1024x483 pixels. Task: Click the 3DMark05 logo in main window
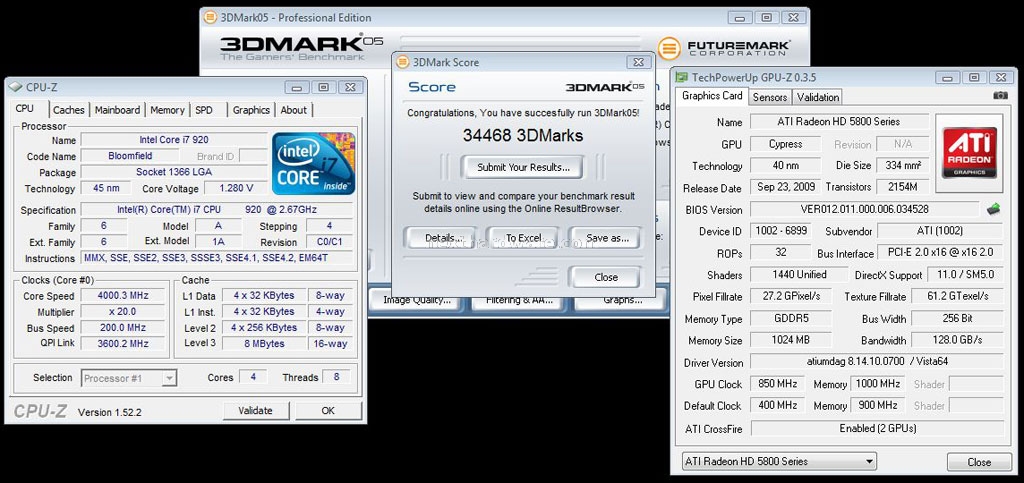point(301,48)
